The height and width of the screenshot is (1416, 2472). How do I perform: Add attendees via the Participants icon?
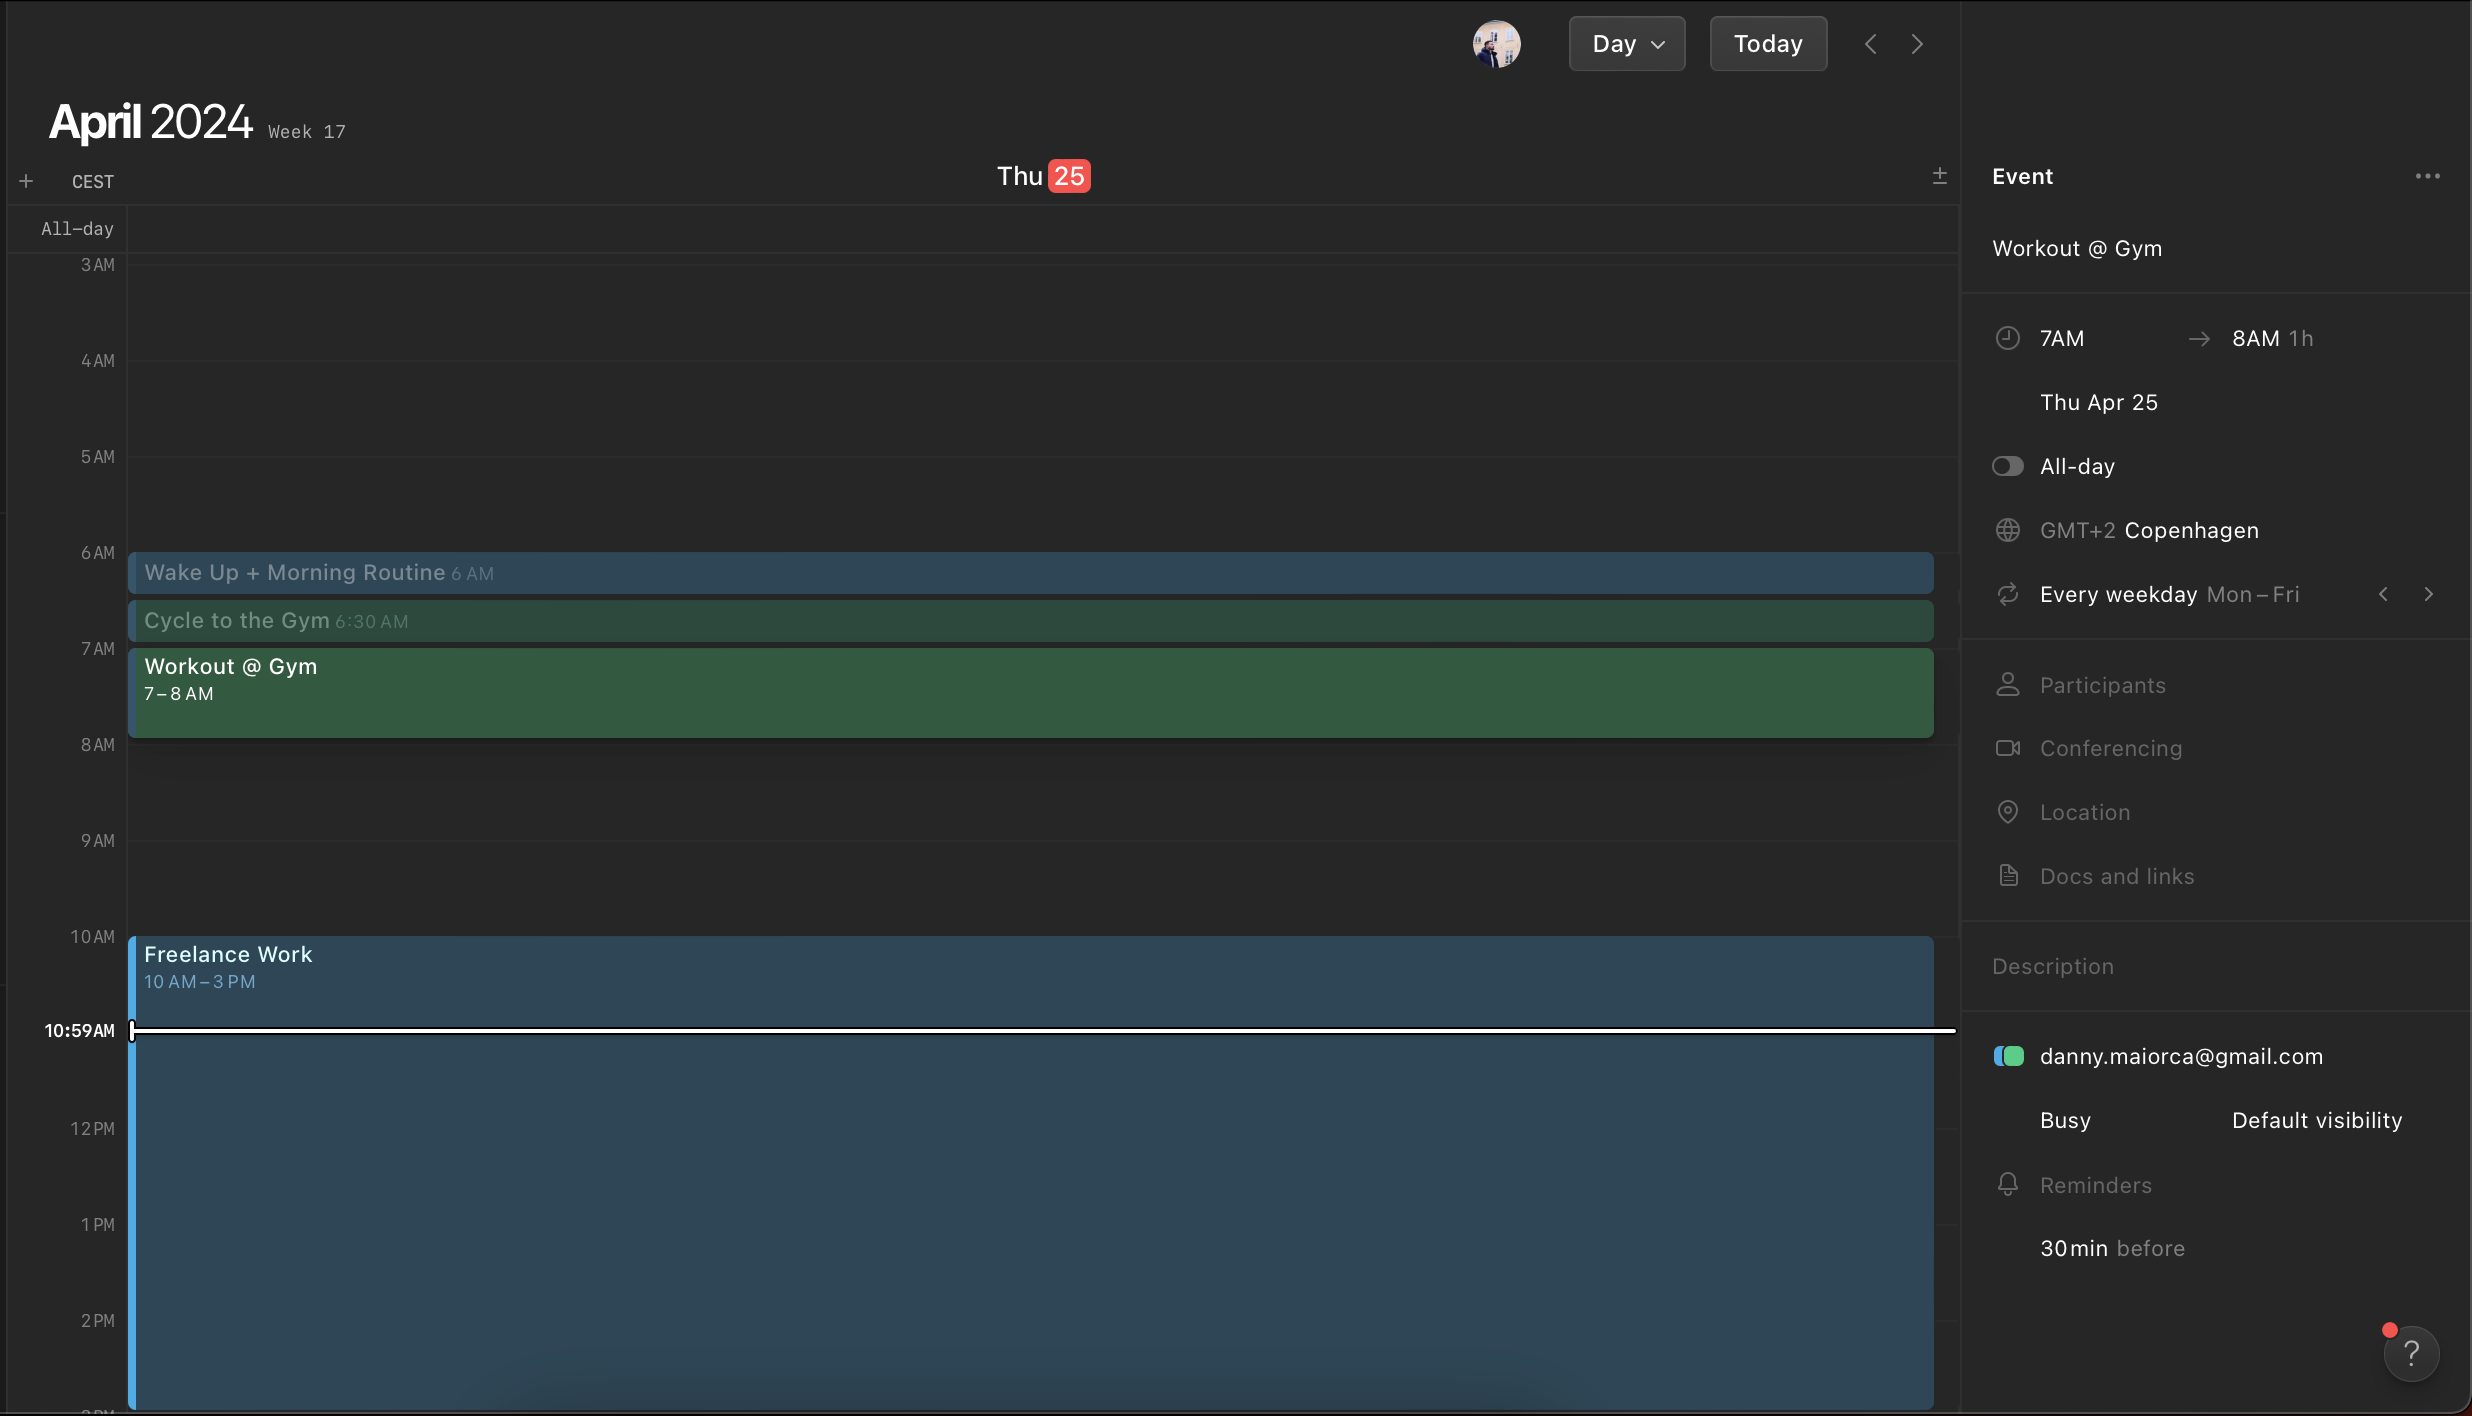click(2008, 684)
